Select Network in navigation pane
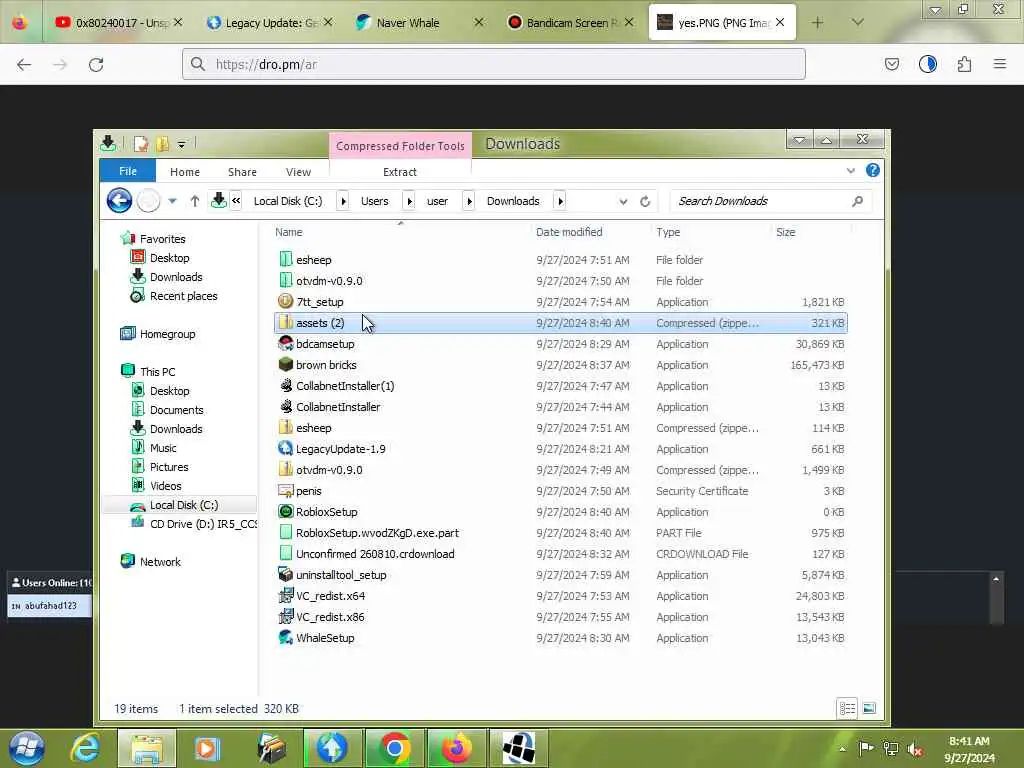The image size is (1024, 768). pyautogui.click(x=160, y=561)
